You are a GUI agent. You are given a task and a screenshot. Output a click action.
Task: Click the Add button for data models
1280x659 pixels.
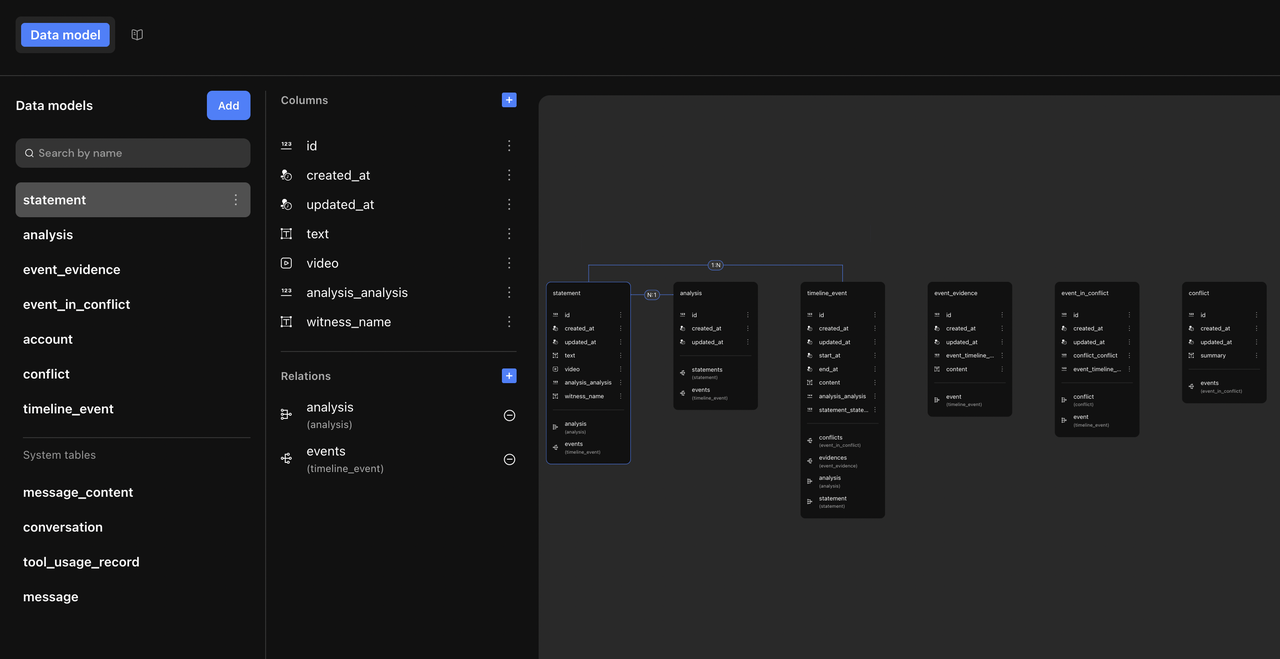229,106
